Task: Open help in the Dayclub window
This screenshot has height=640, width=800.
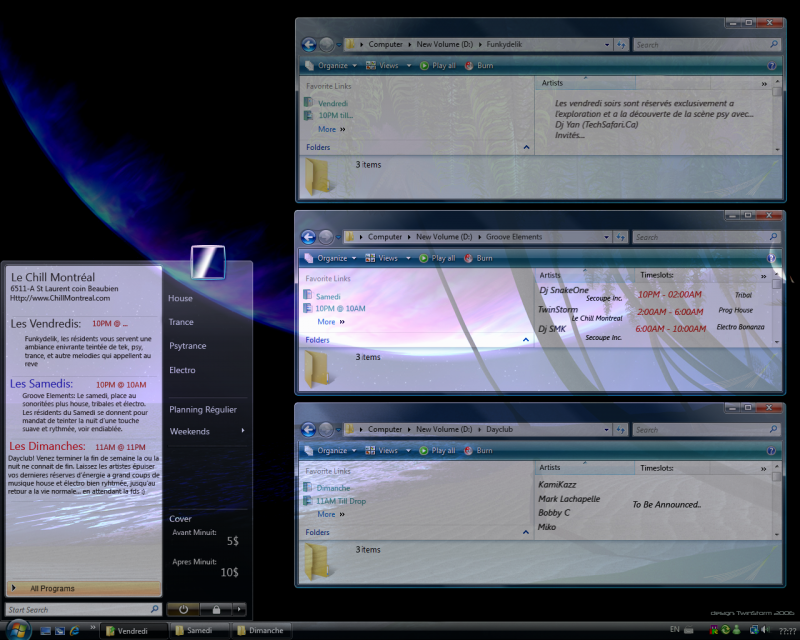Action: coord(771,451)
